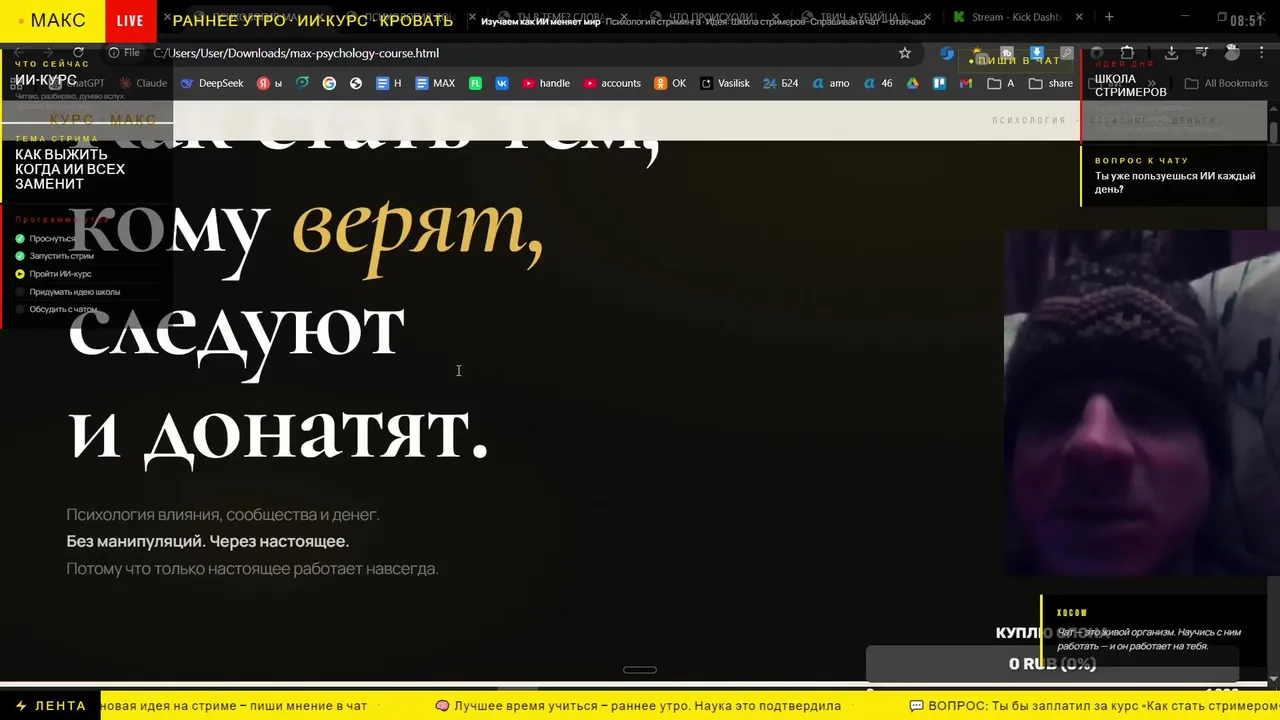Open the H docs bookmark

coord(388,83)
